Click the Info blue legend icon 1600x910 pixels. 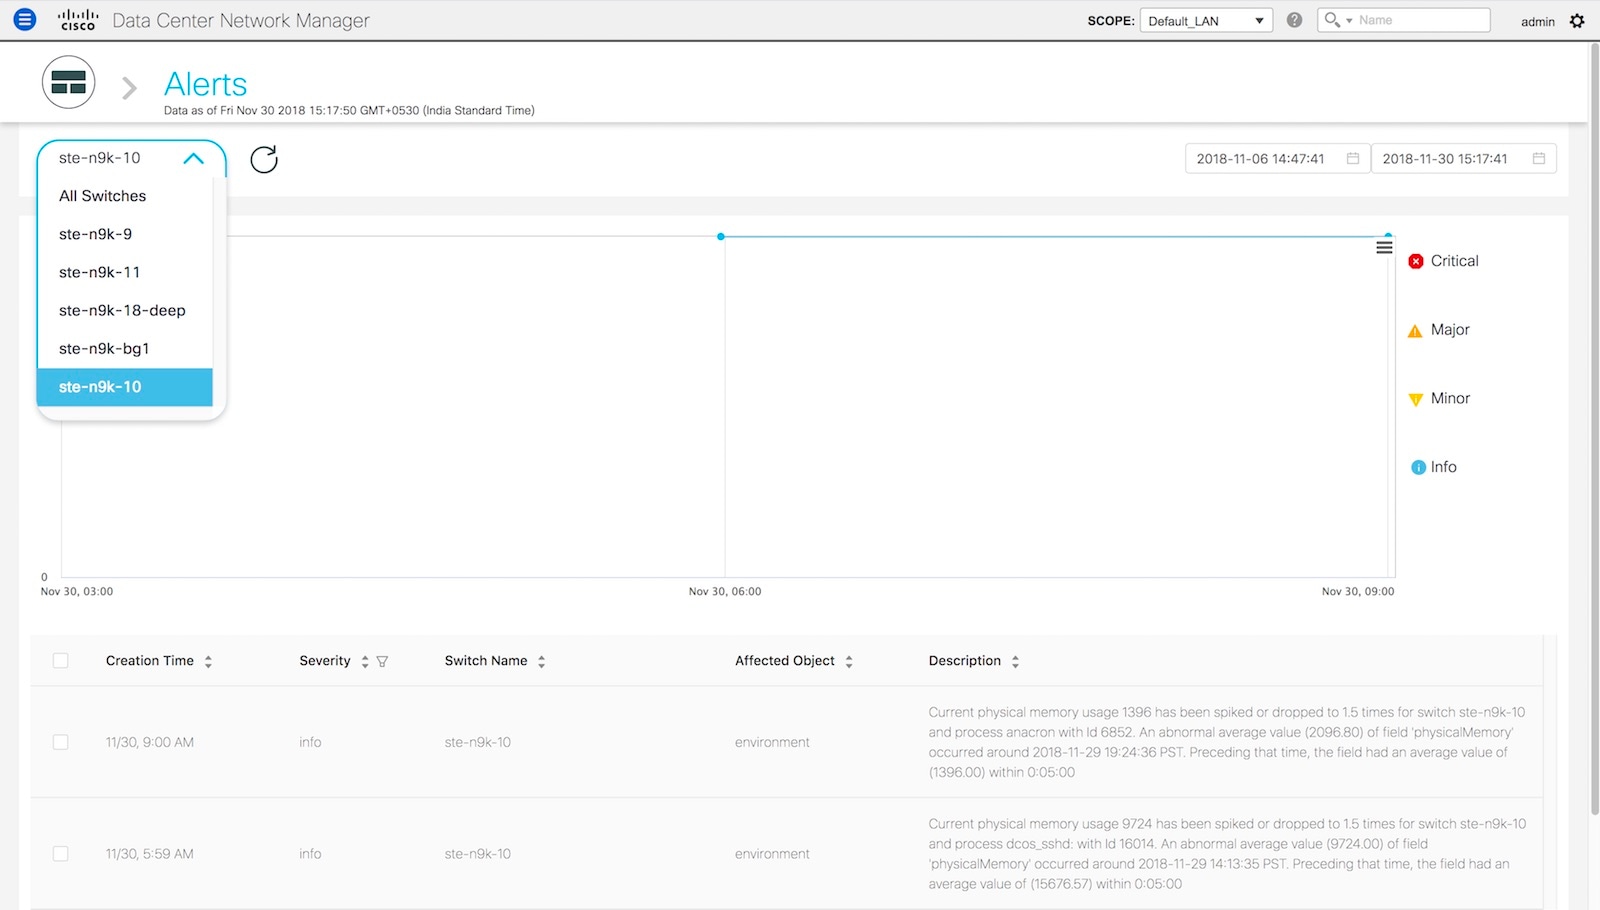click(x=1418, y=468)
